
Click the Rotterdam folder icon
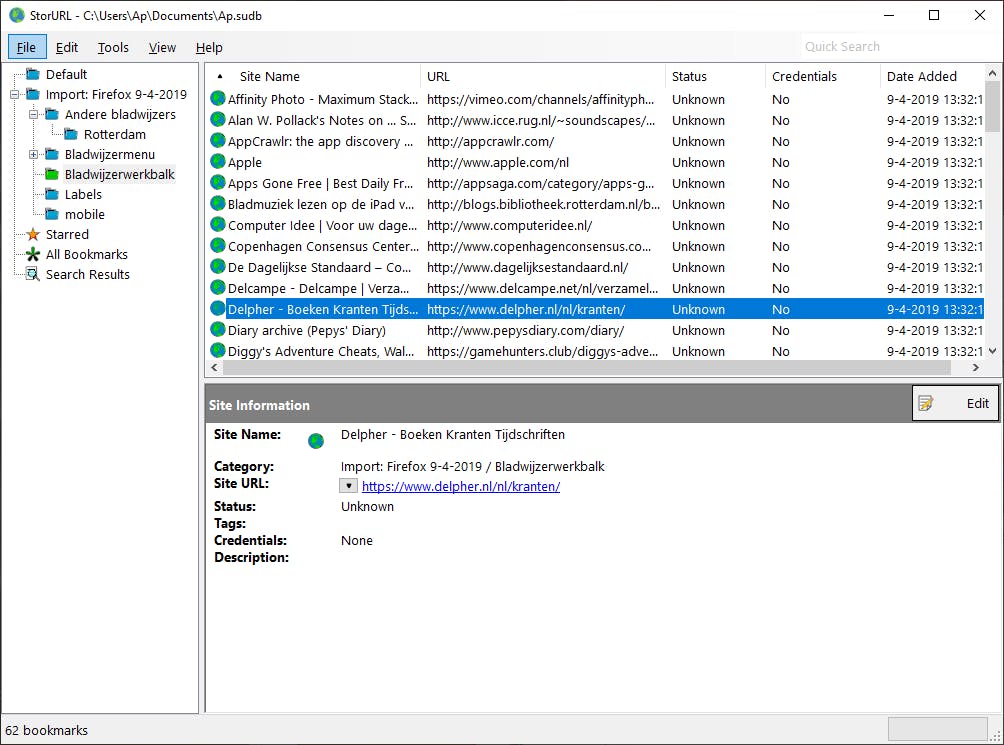pyautogui.click(x=71, y=134)
